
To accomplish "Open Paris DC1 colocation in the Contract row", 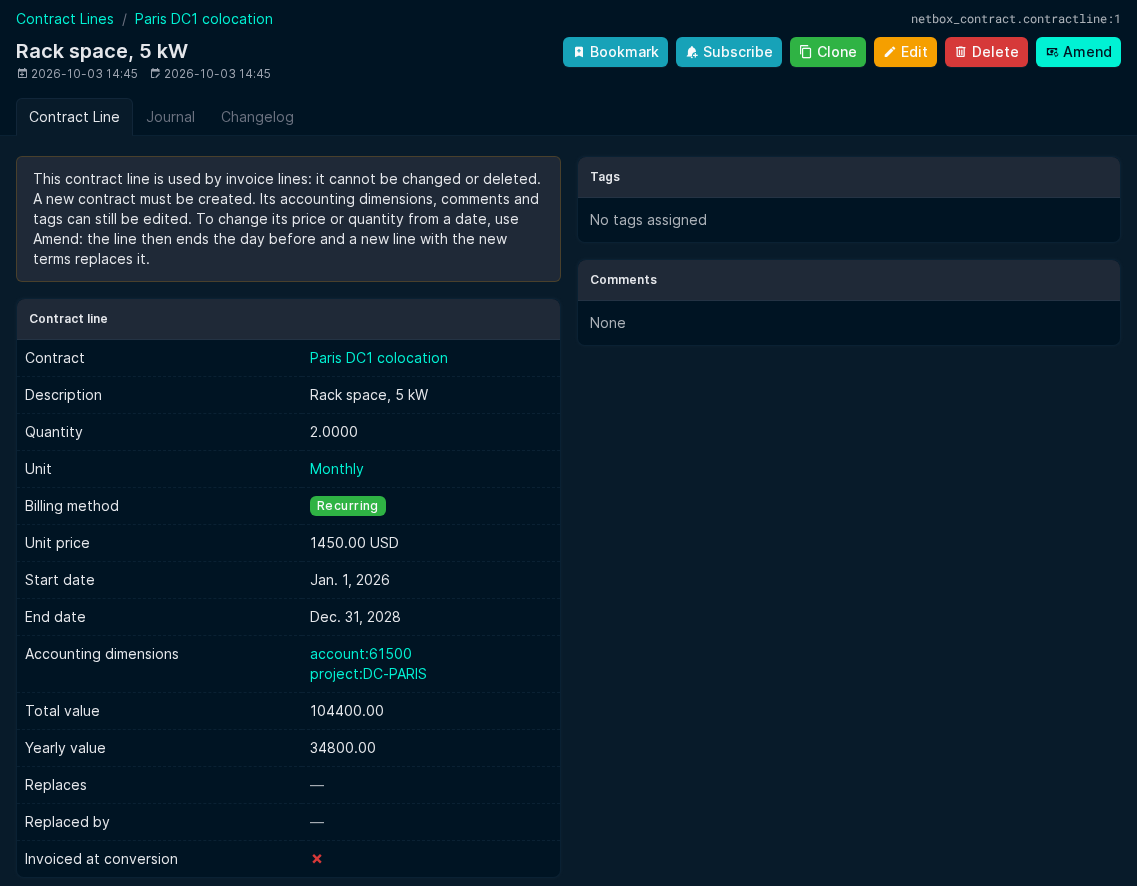I will 379,358.
